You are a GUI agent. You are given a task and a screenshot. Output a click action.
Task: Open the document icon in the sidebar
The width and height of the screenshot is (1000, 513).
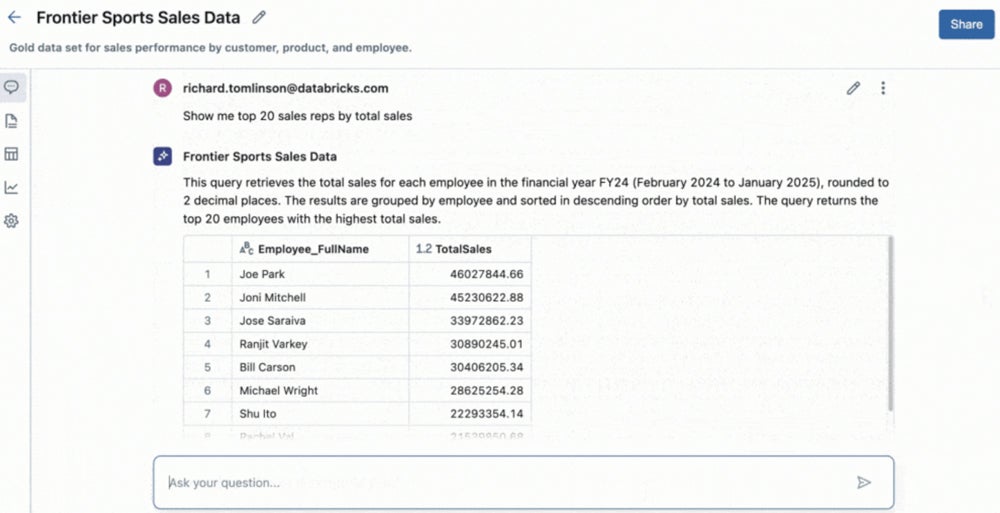tap(11, 121)
